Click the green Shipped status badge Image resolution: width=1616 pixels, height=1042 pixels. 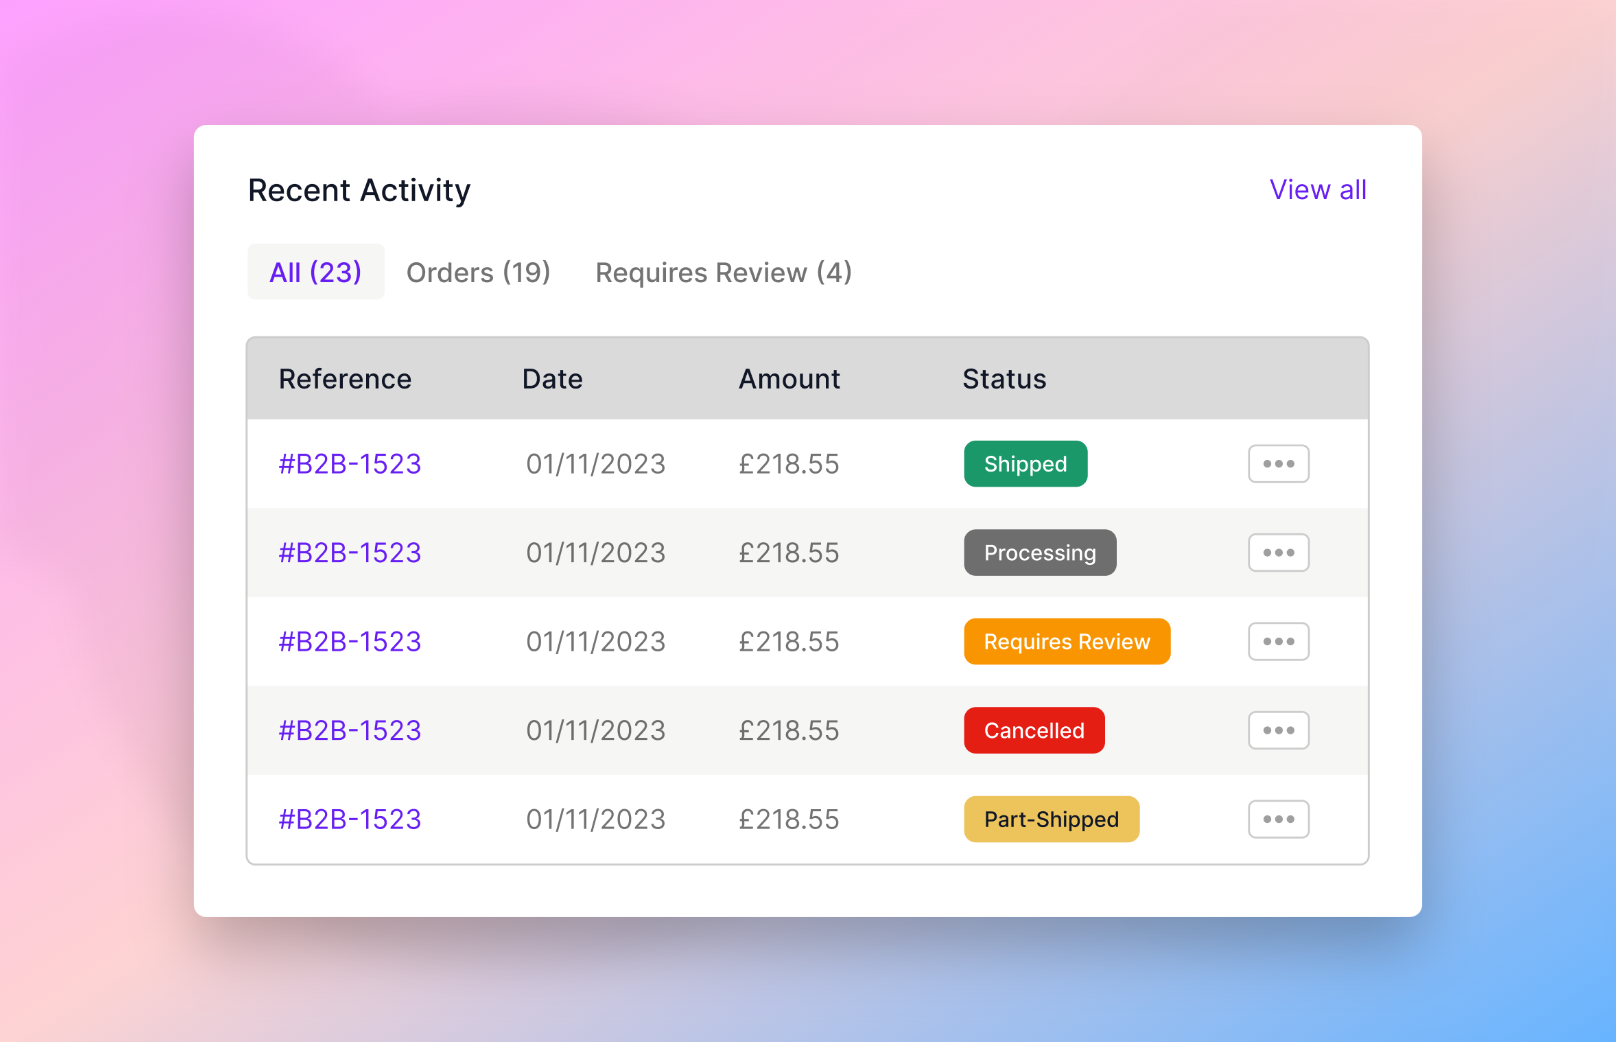1025,463
